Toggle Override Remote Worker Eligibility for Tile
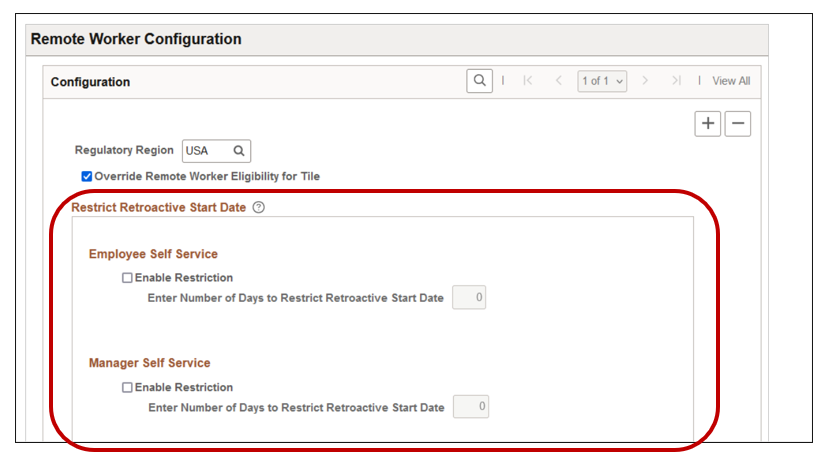 point(87,177)
